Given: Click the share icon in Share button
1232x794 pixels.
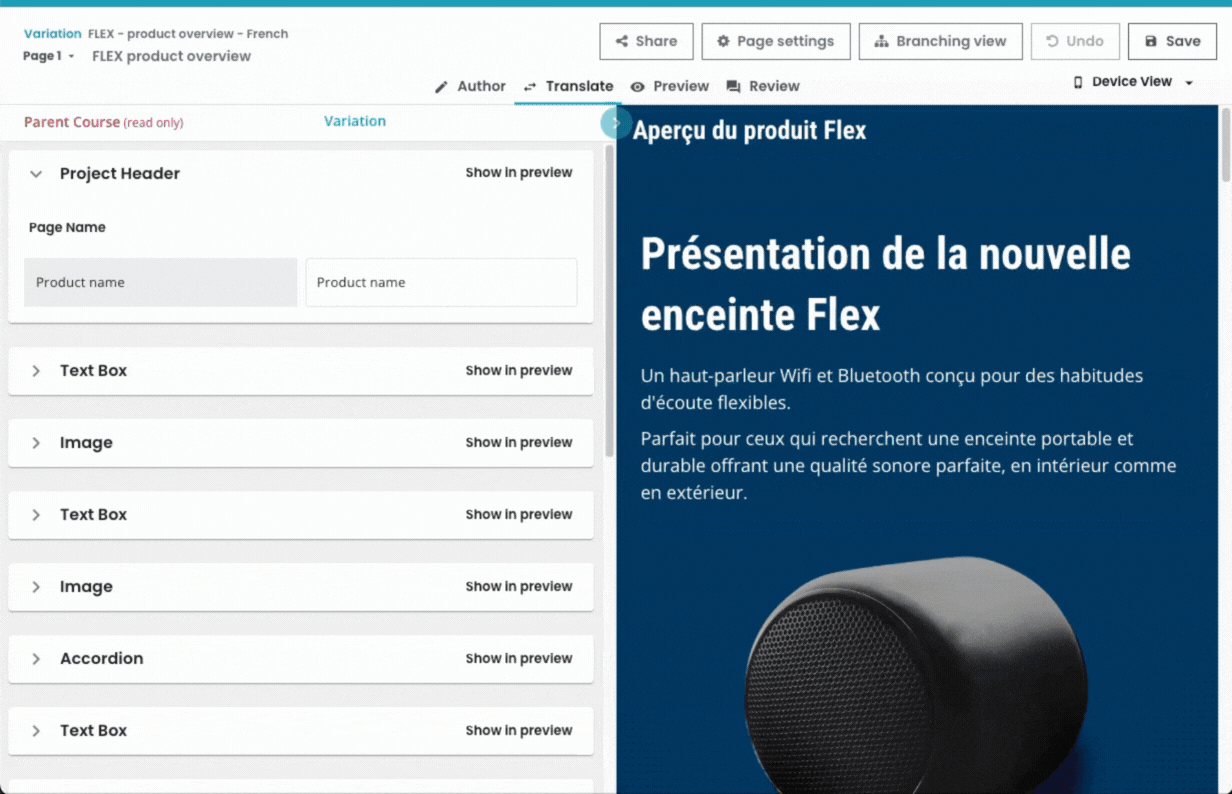Looking at the screenshot, I should pyautogui.click(x=622, y=41).
